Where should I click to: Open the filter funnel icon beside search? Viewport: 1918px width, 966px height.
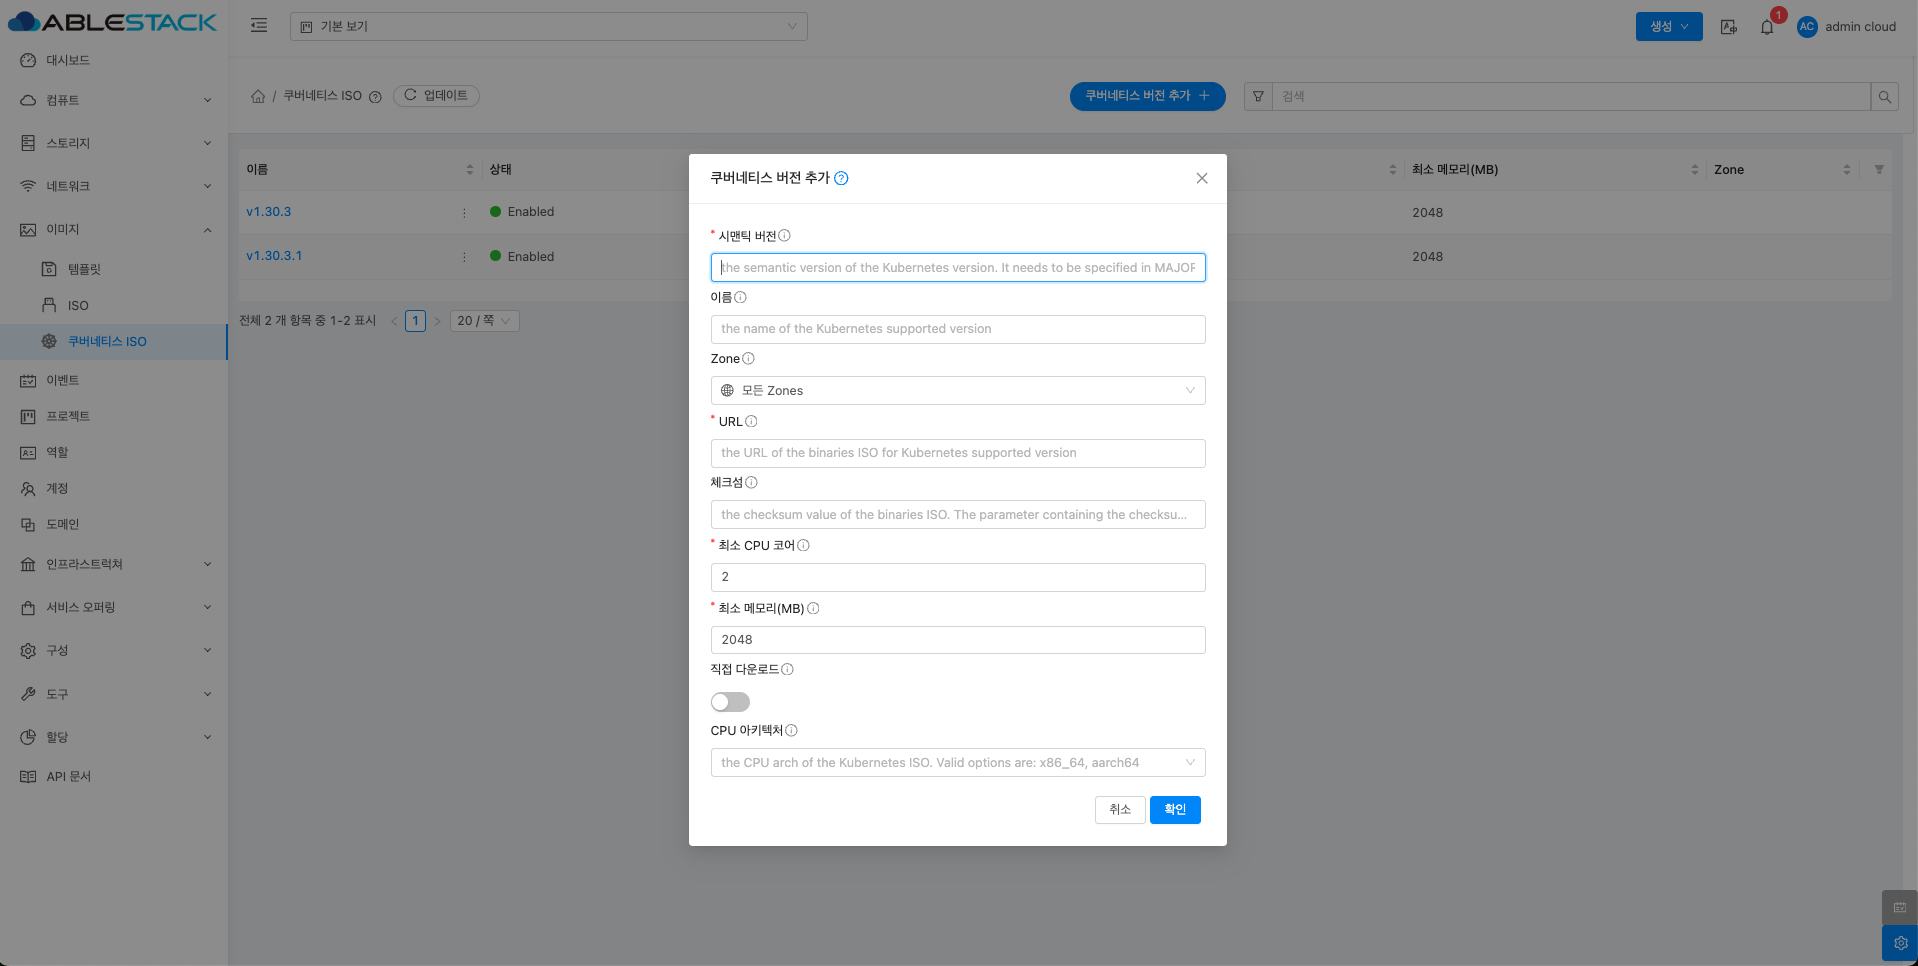[1258, 97]
